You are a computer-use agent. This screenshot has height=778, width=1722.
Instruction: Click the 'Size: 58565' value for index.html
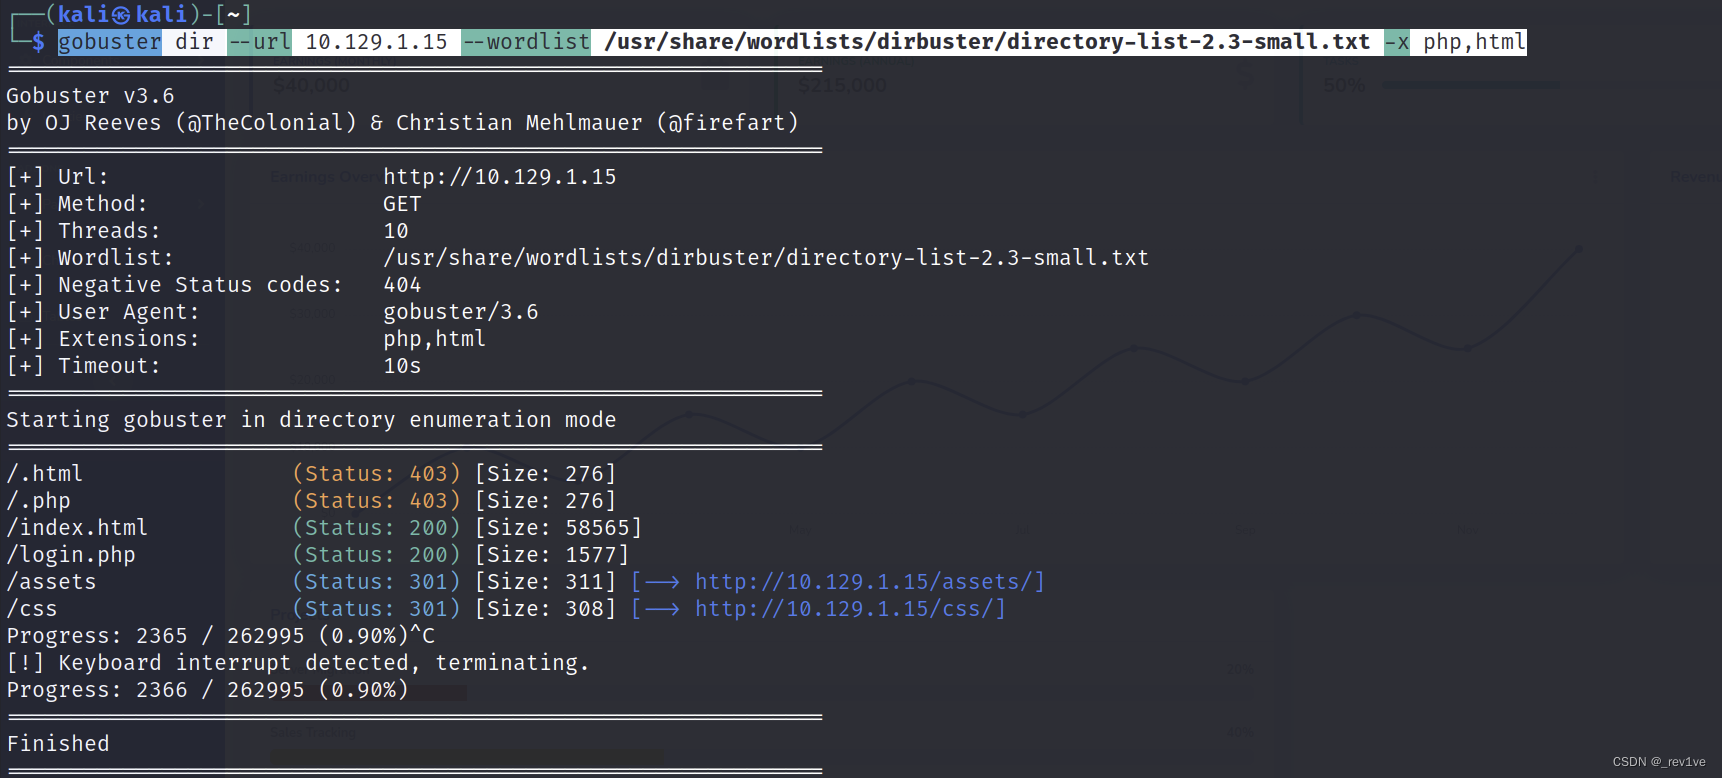[x=558, y=528]
